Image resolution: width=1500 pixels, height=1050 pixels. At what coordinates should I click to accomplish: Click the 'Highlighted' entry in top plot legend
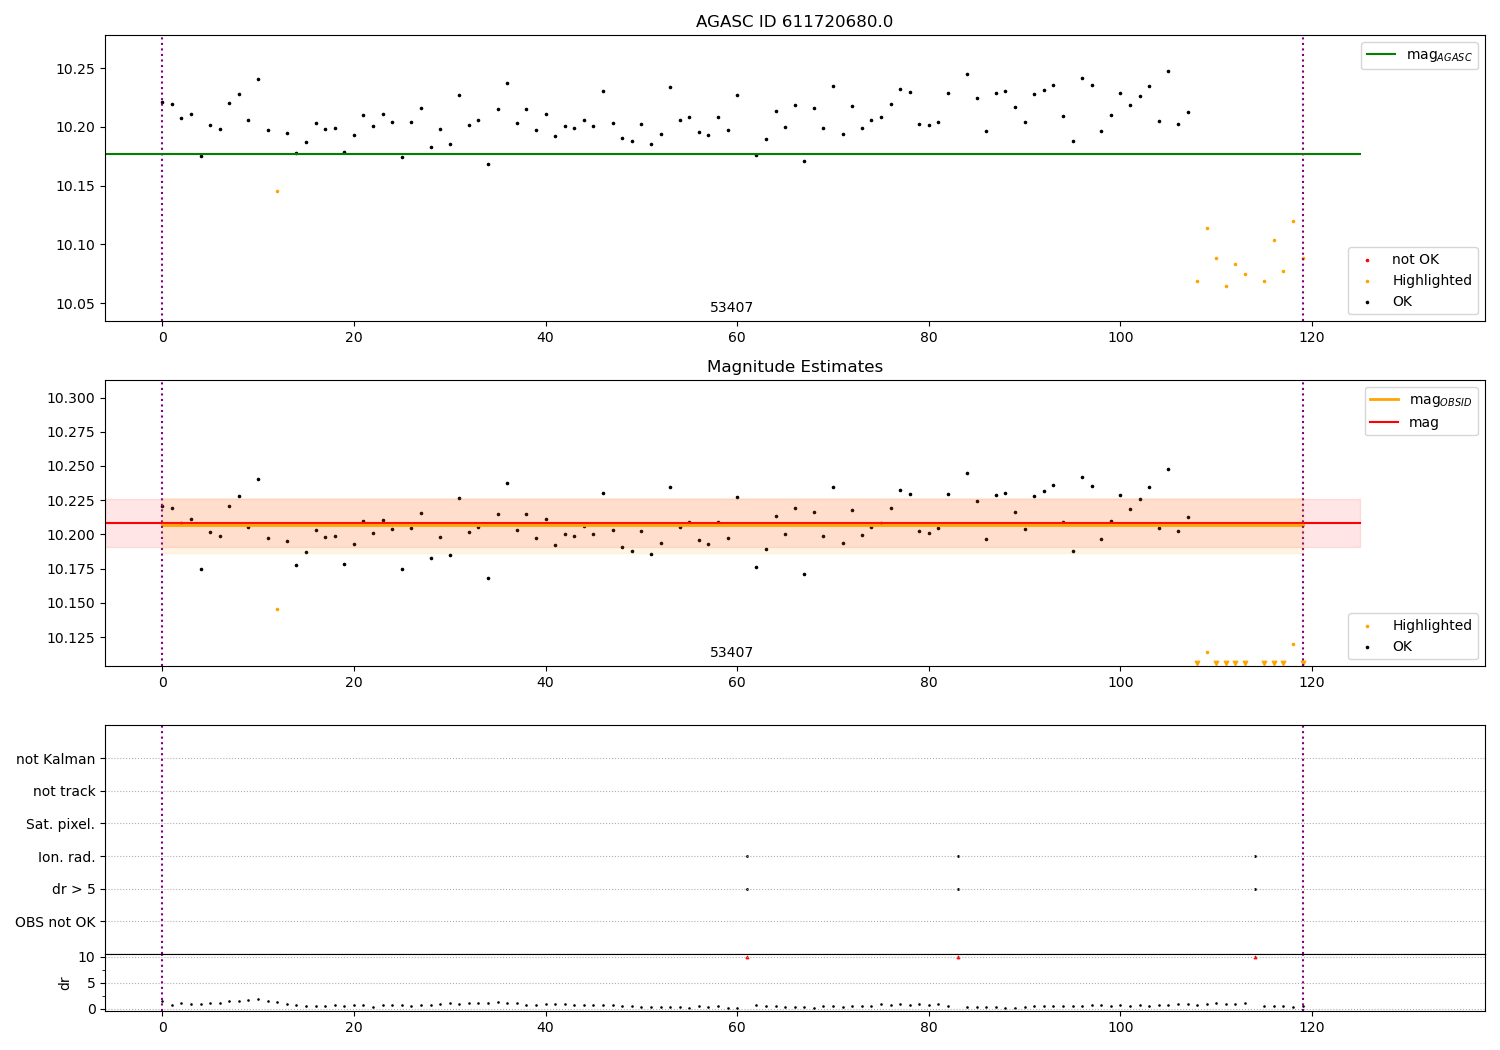(1418, 281)
